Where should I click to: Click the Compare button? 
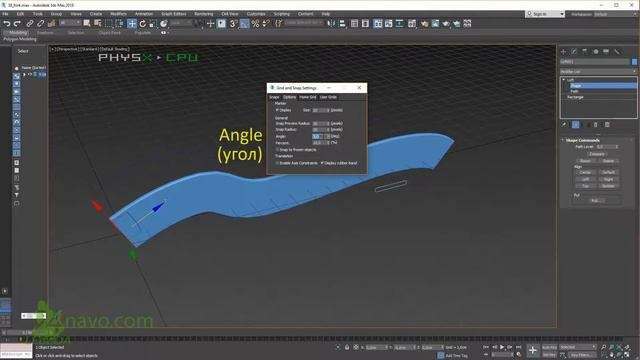(x=597, y=154)
